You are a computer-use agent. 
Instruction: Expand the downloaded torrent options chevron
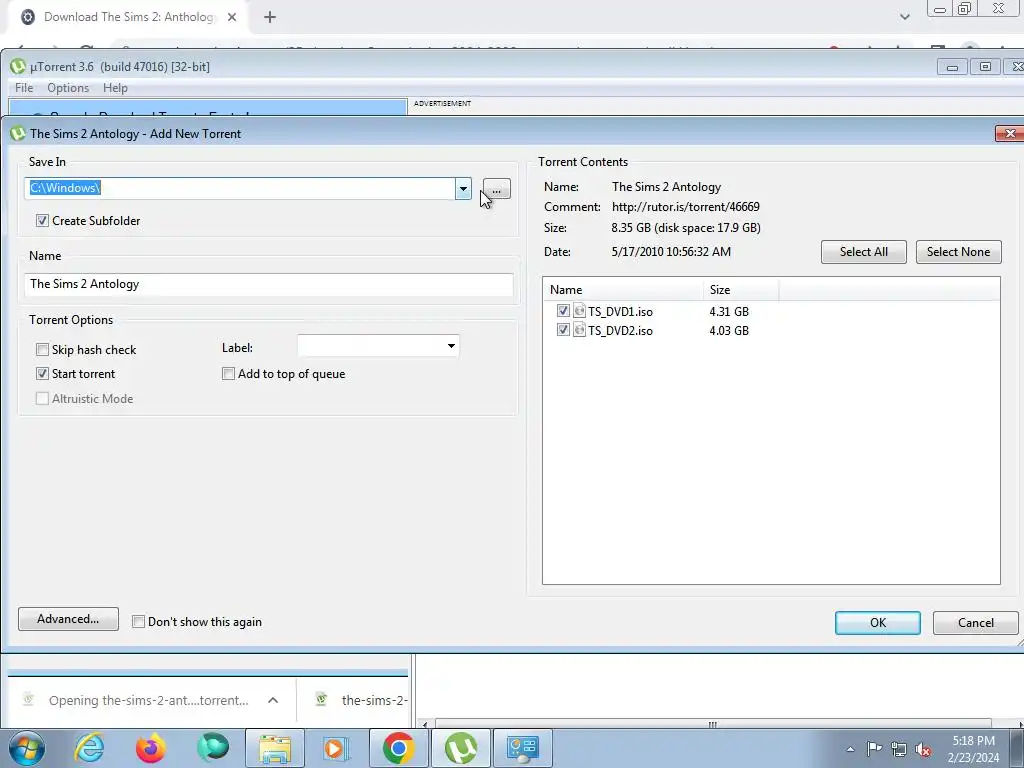pos(273,700)
